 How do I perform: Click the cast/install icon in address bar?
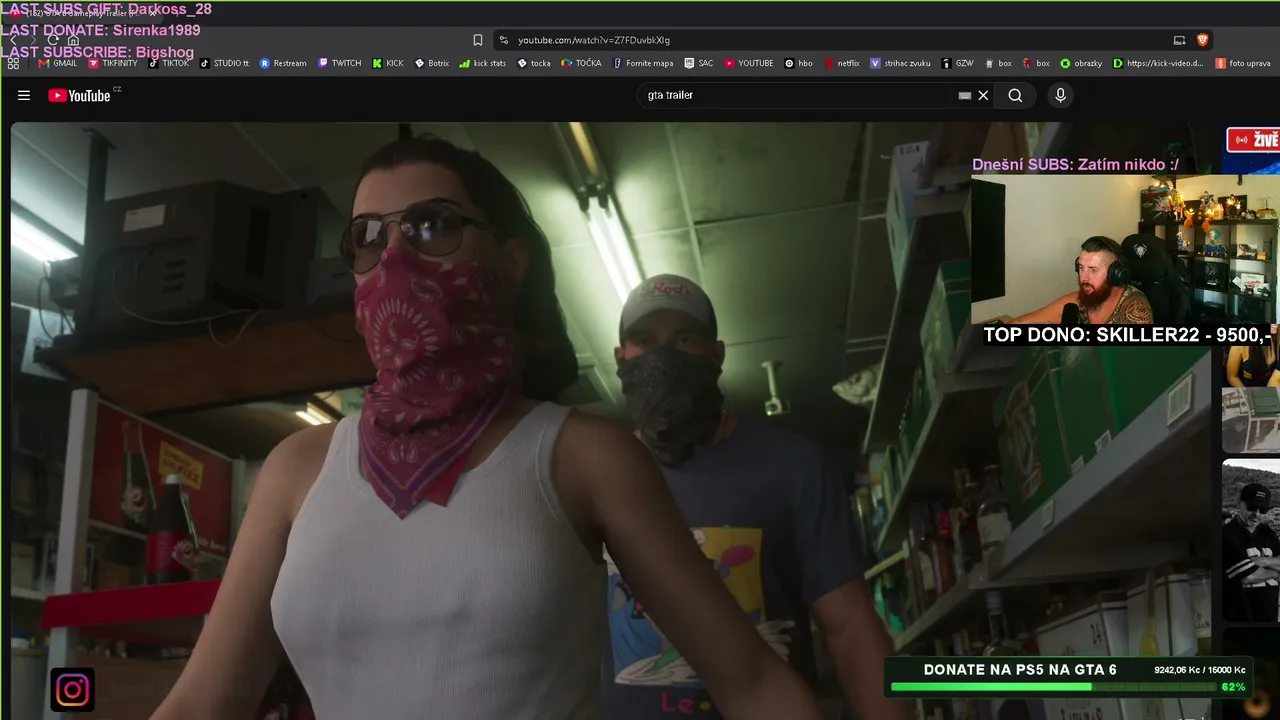(1179, 40)
